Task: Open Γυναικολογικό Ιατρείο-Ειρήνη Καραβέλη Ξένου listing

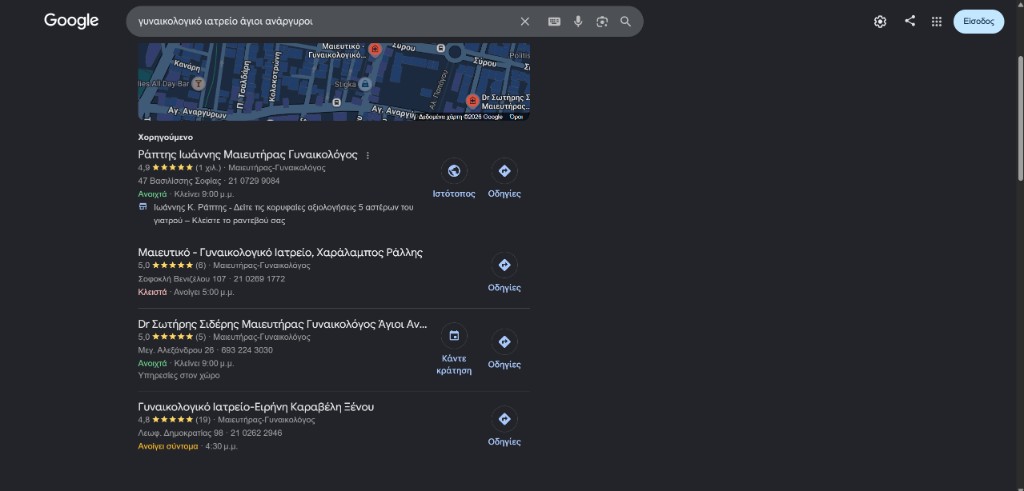Action: click(x=256, y=407)
